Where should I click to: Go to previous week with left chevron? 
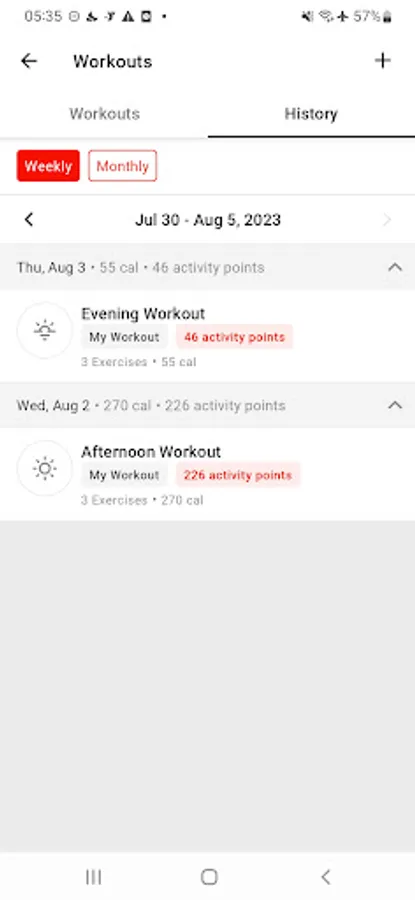pos(29,219)
